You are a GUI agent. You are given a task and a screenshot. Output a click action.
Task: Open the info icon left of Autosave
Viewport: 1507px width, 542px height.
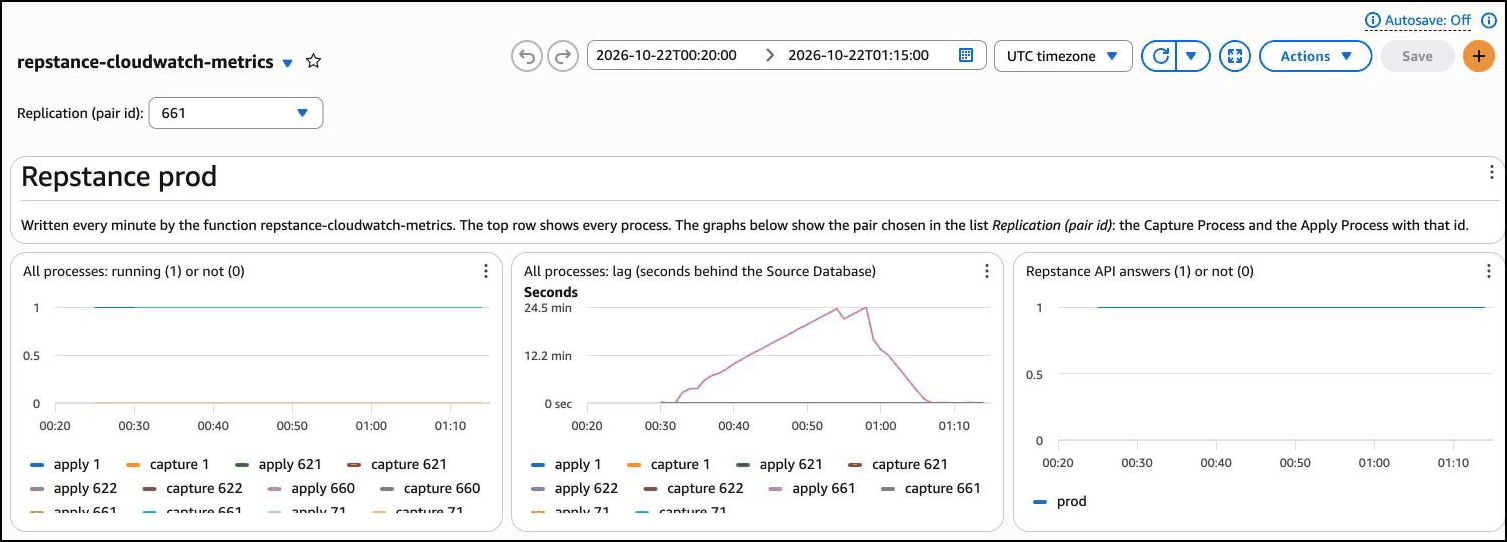click(1373, 20)
